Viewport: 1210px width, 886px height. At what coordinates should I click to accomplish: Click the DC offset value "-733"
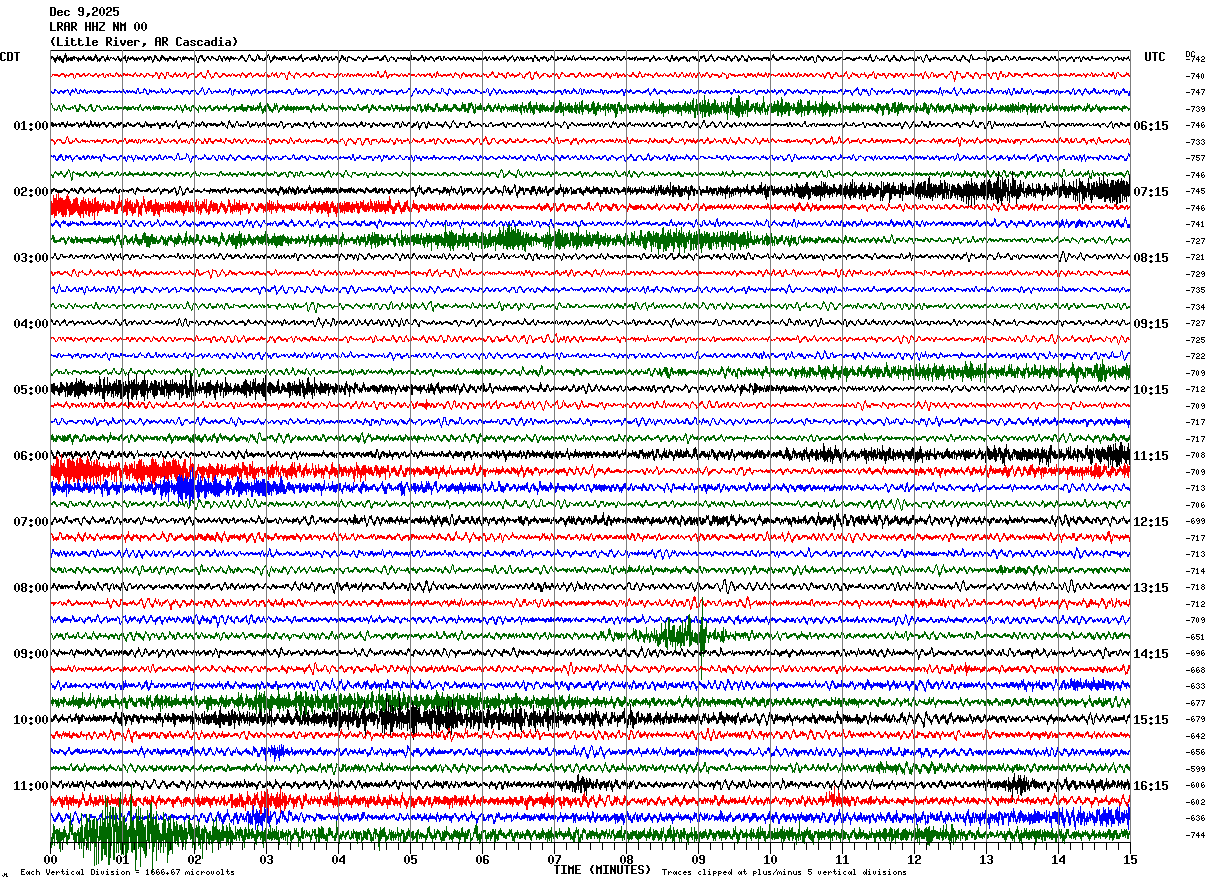[1195, 142]
